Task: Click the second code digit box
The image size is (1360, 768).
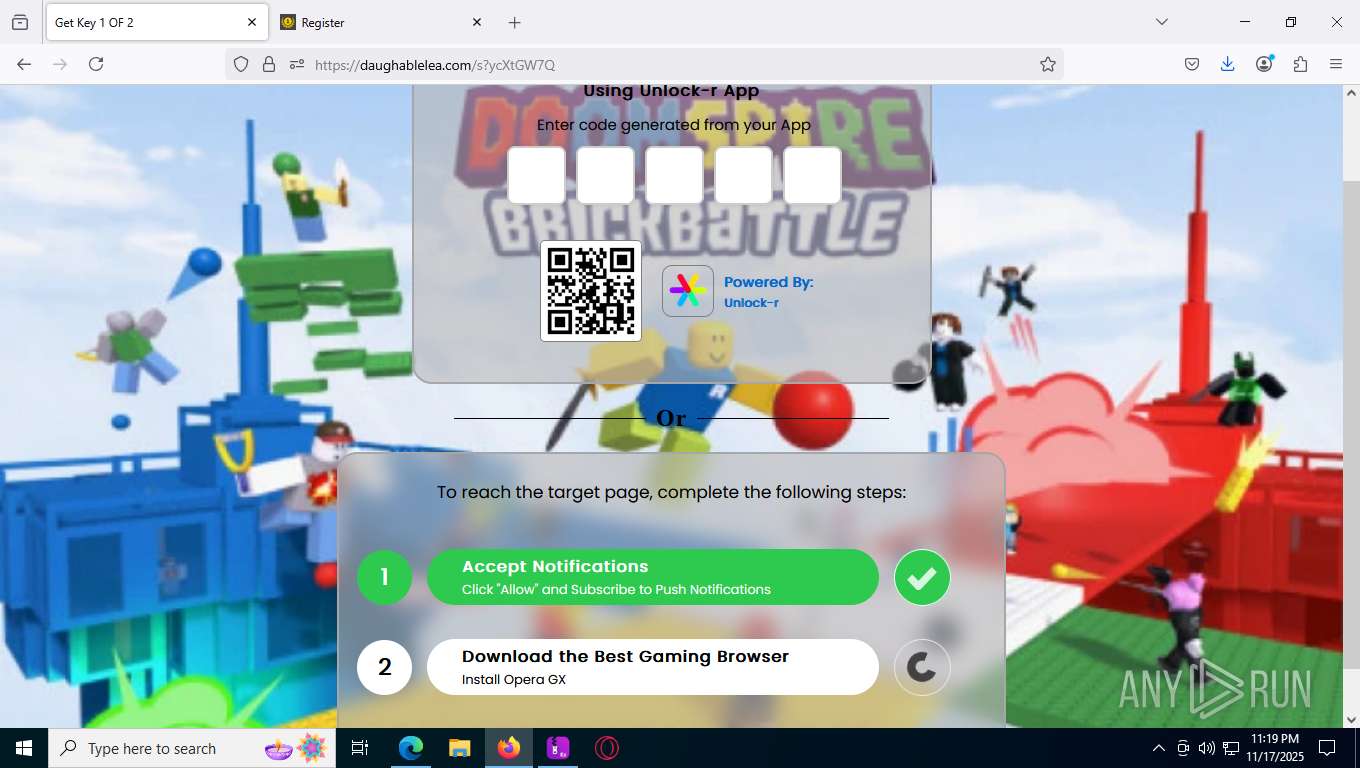Action: [x=605, y=176]
